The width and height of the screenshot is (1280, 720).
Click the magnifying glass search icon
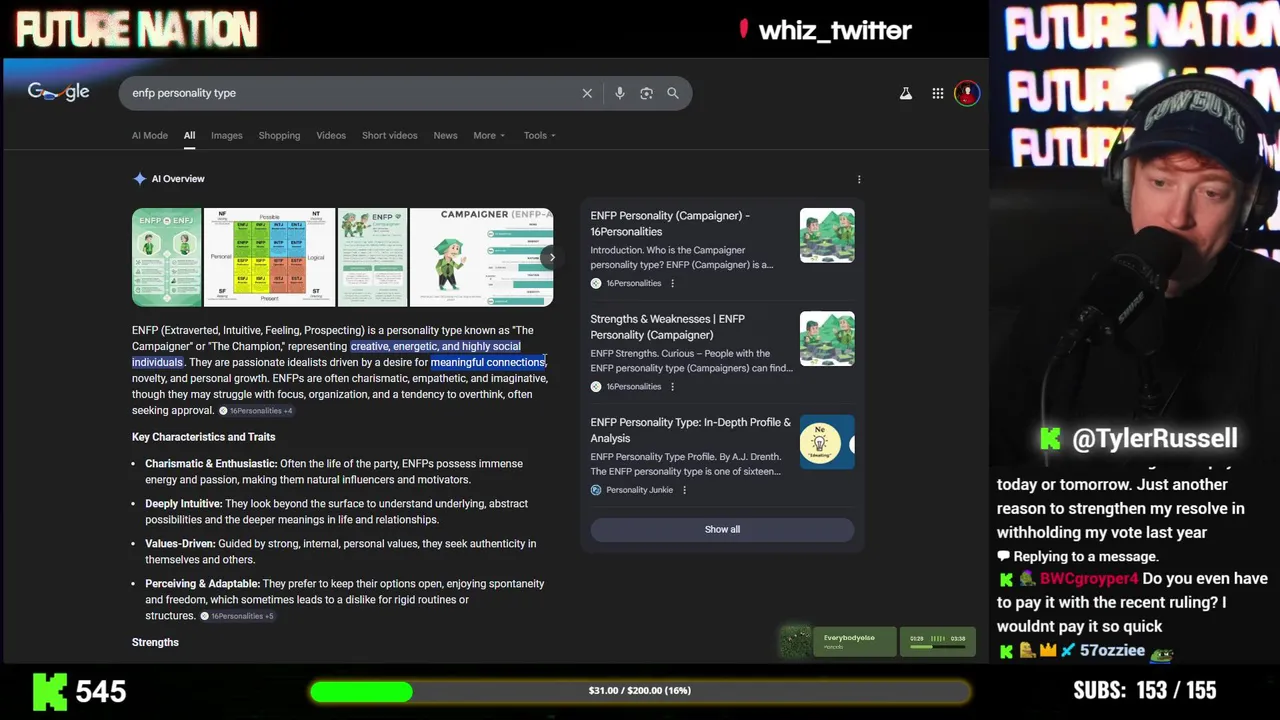pyautogui.click(x=673, y=93)
